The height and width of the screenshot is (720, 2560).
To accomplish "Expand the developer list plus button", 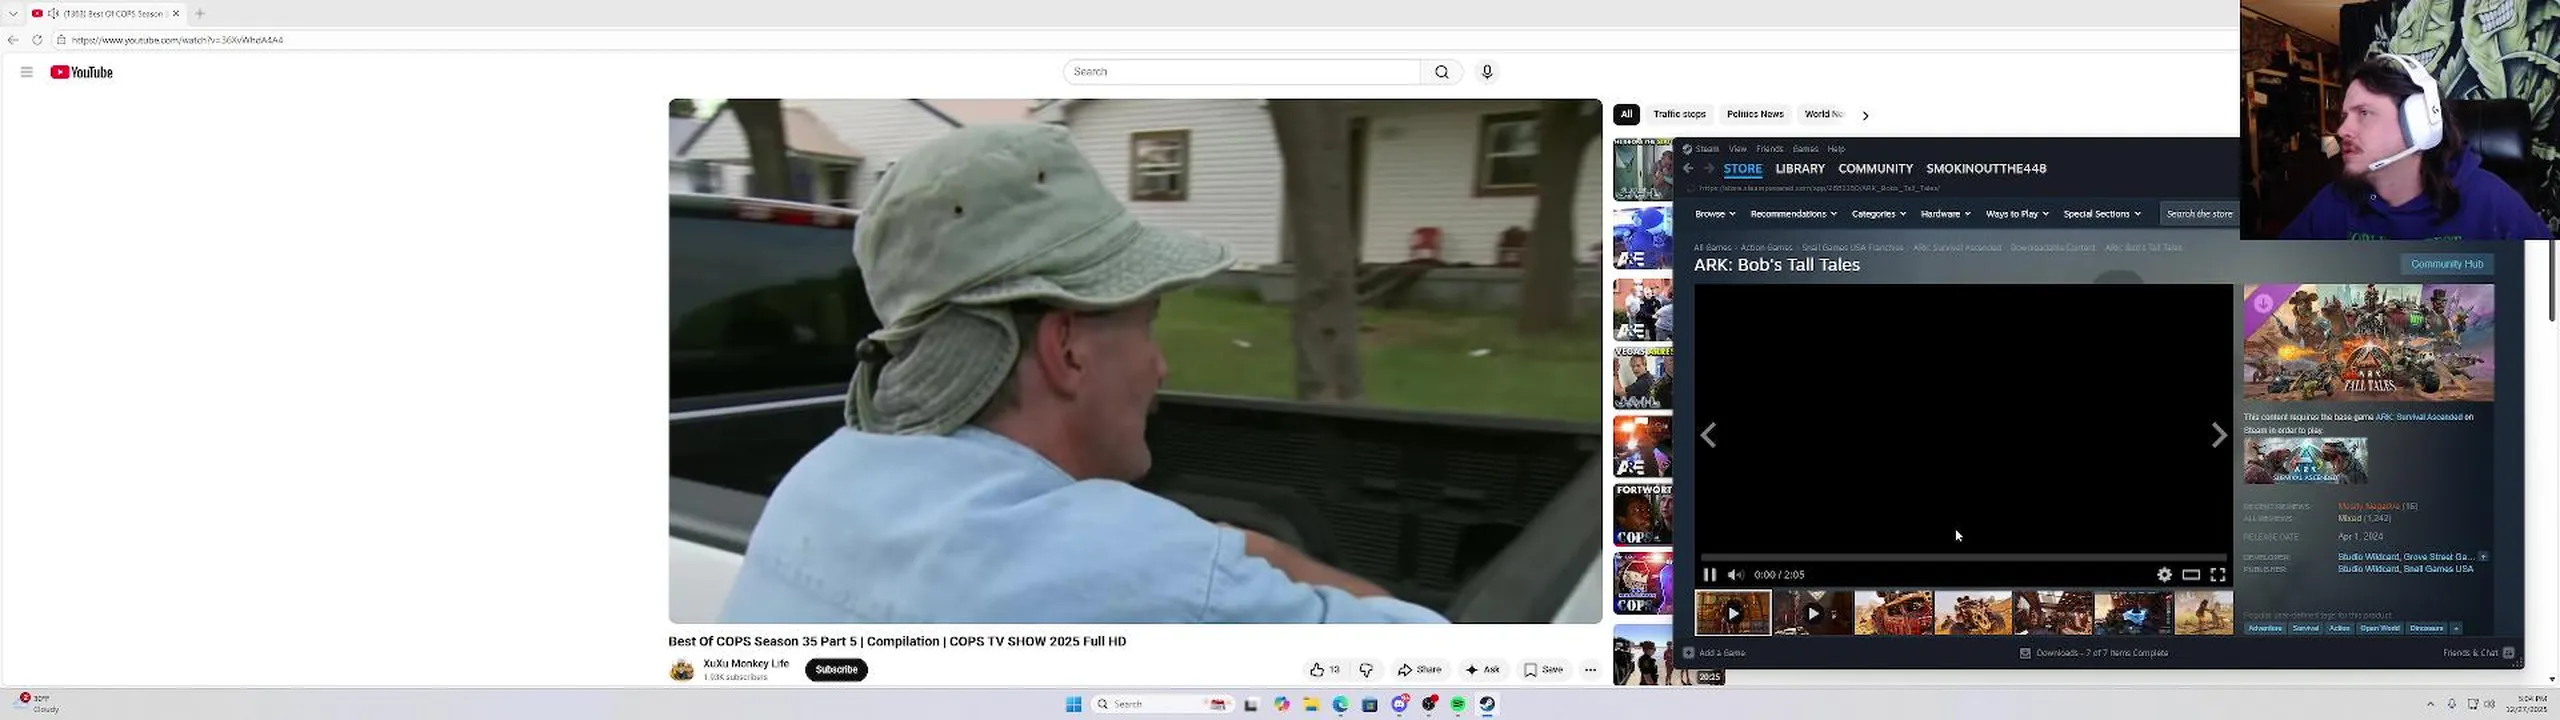I will point(2483,557).
